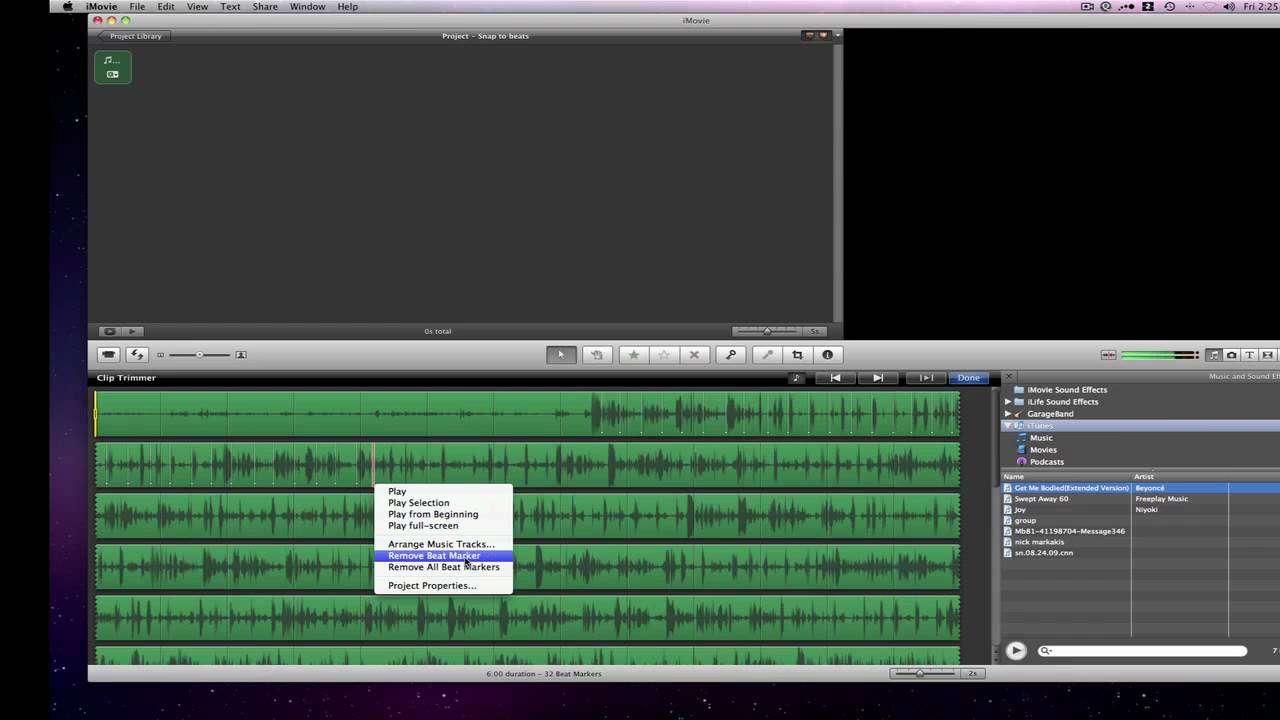Click the voiceover microphone tool
The width and height of the screenshot is (1280, 720).
[767, 355]
